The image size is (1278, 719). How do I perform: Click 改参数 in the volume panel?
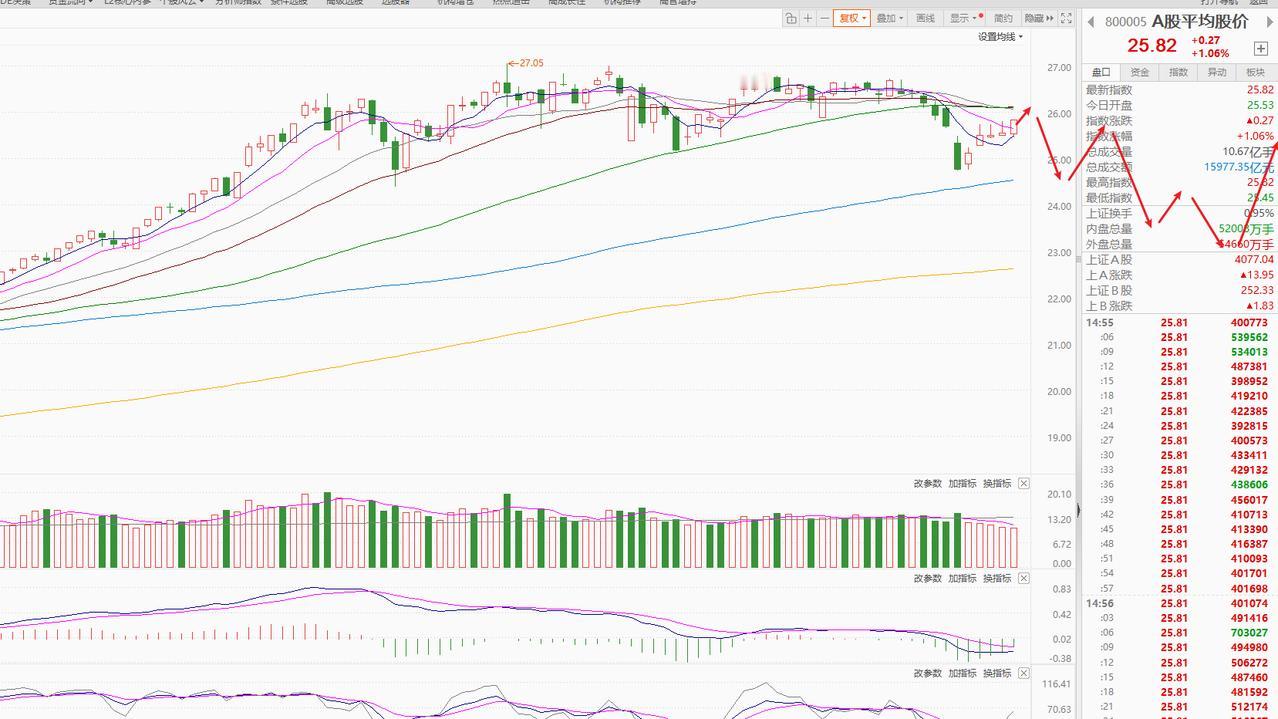(928, 484)
